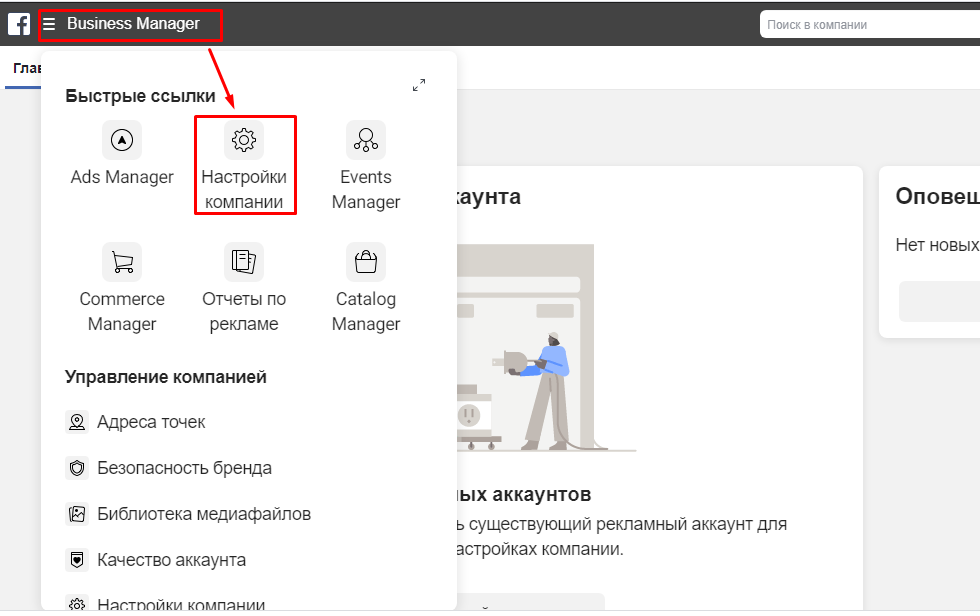This screenshot has height=616, width=980.
Task: Open 'Настройки компании' gear shortcut
Action: pyautogui.click(x=244, y=140)
